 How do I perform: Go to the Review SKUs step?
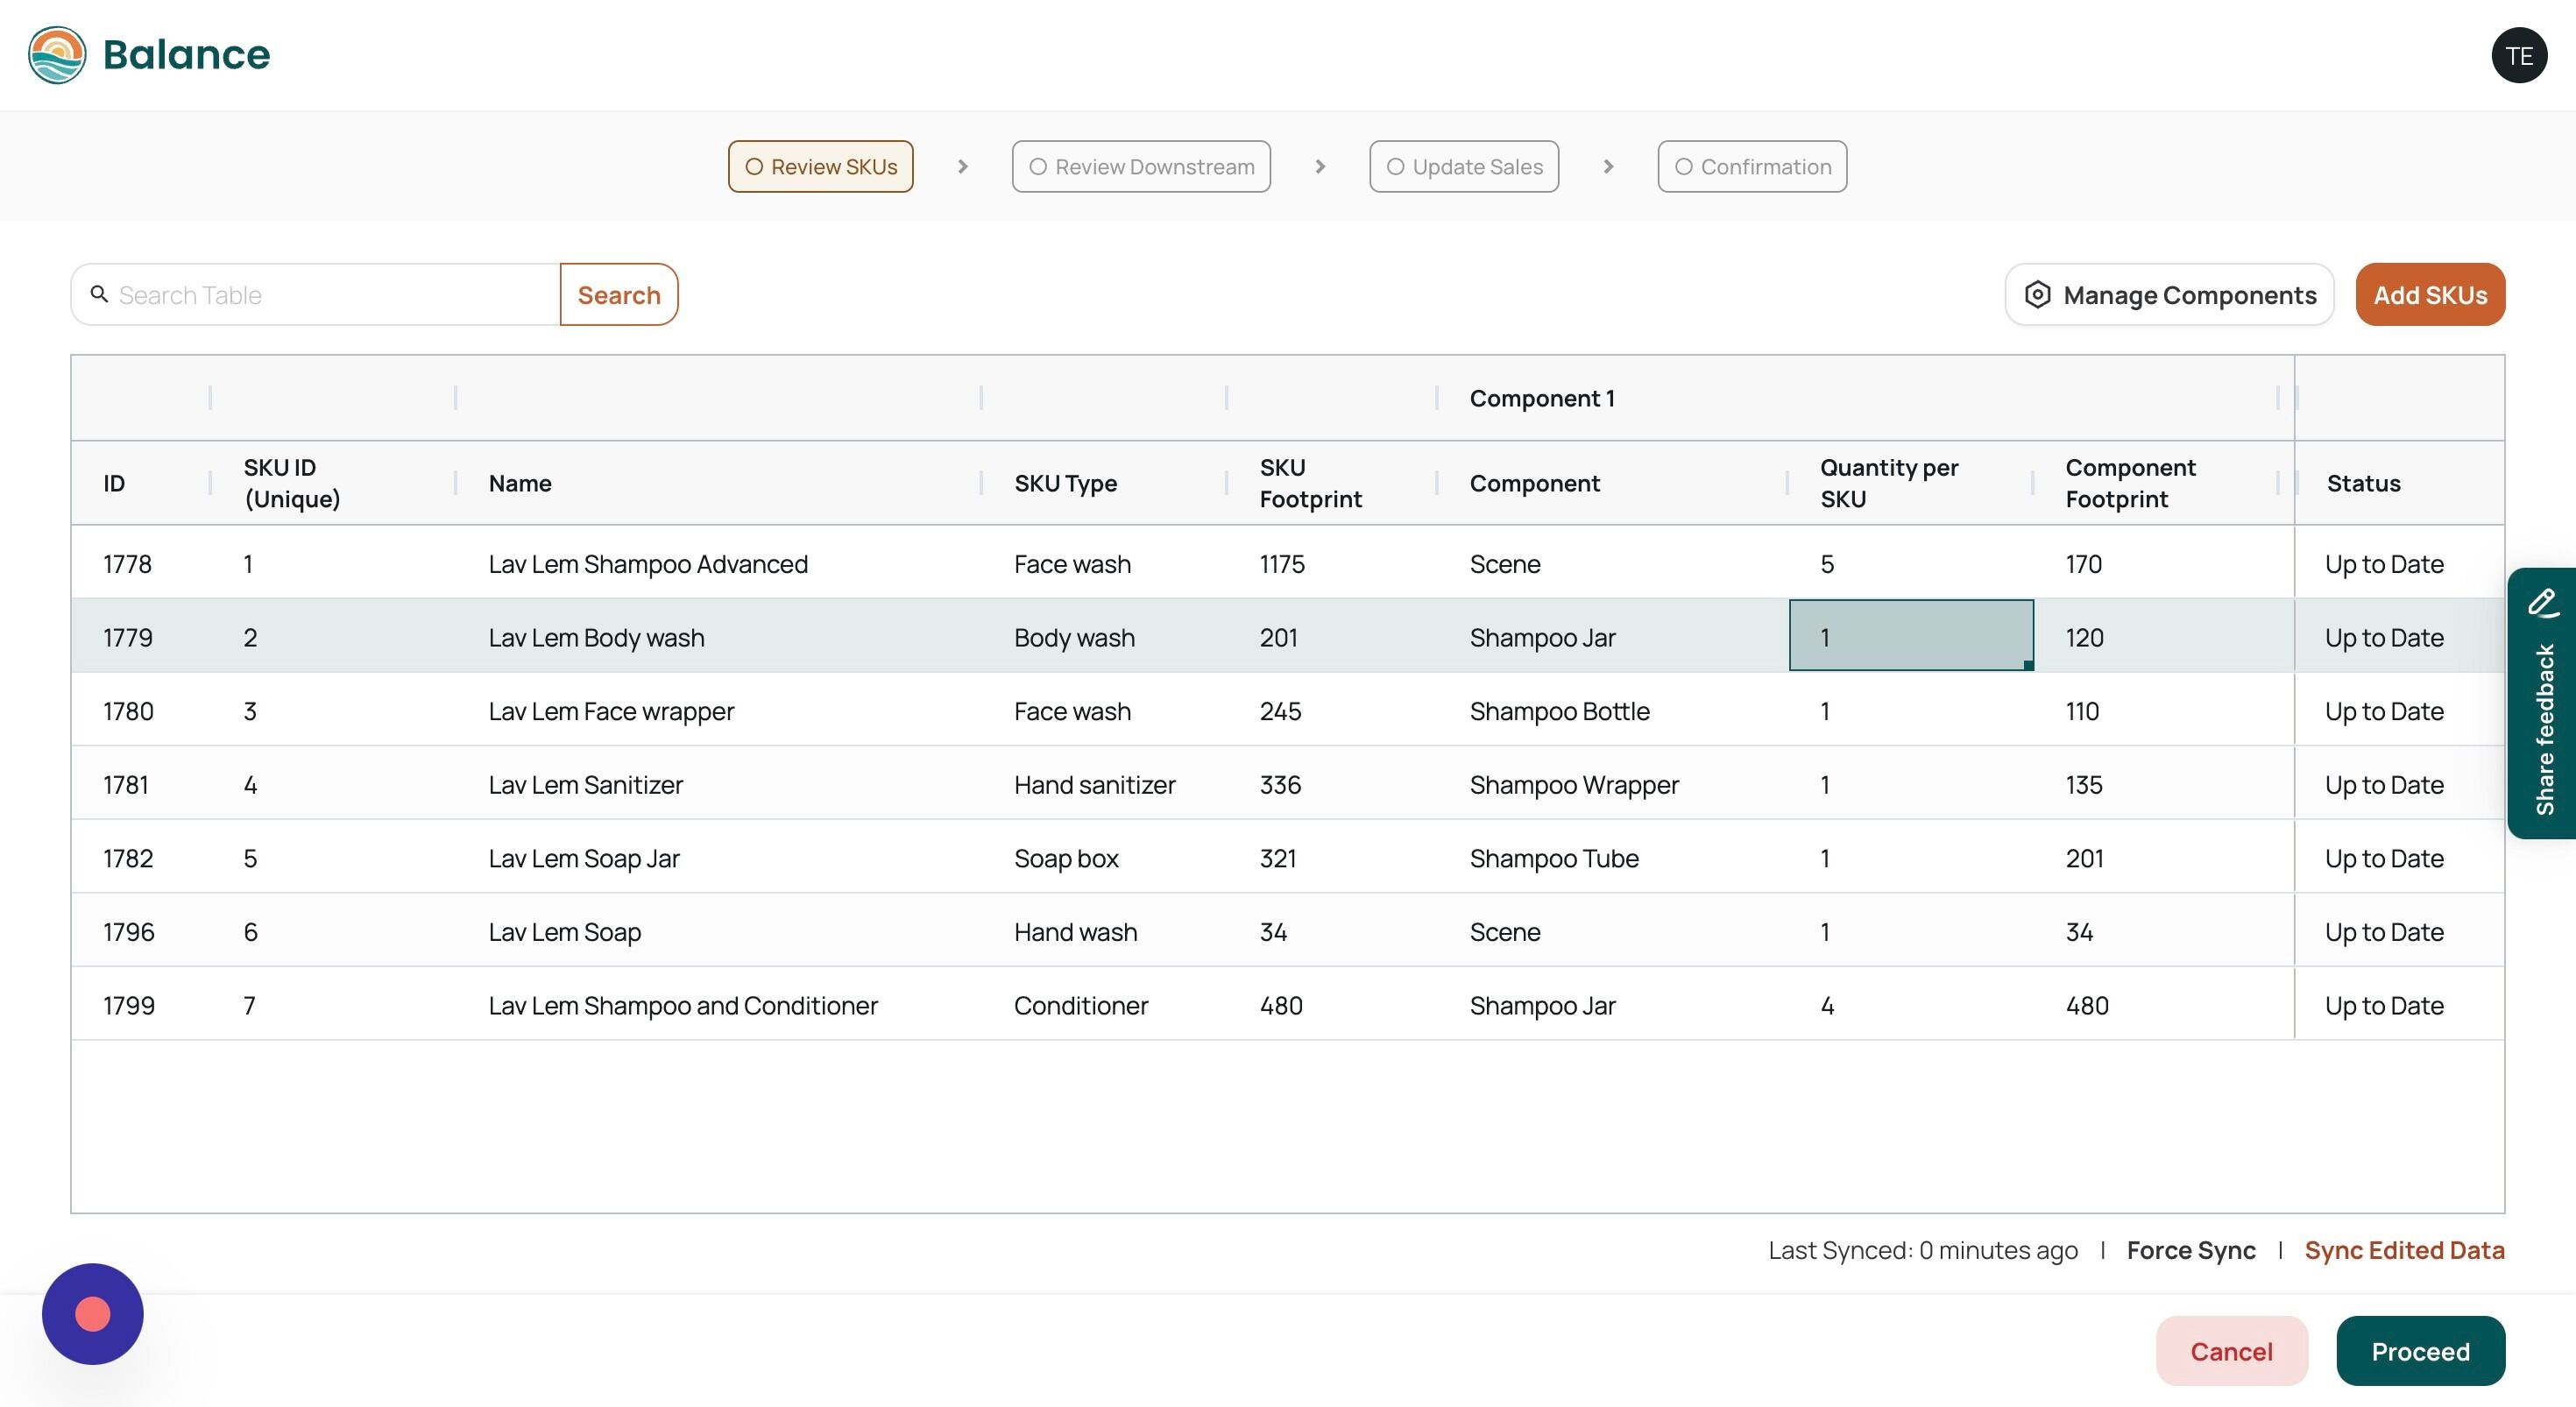click(x=820, y=166)
